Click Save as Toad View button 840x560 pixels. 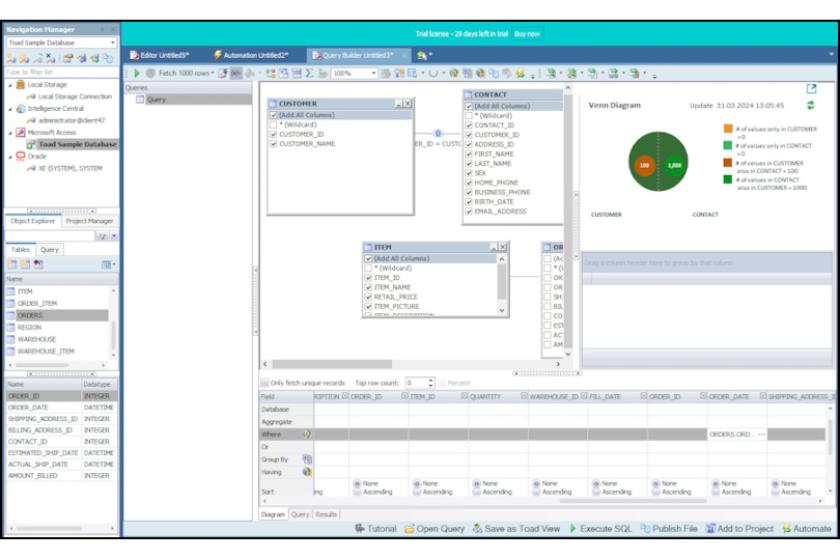[516, 528]
